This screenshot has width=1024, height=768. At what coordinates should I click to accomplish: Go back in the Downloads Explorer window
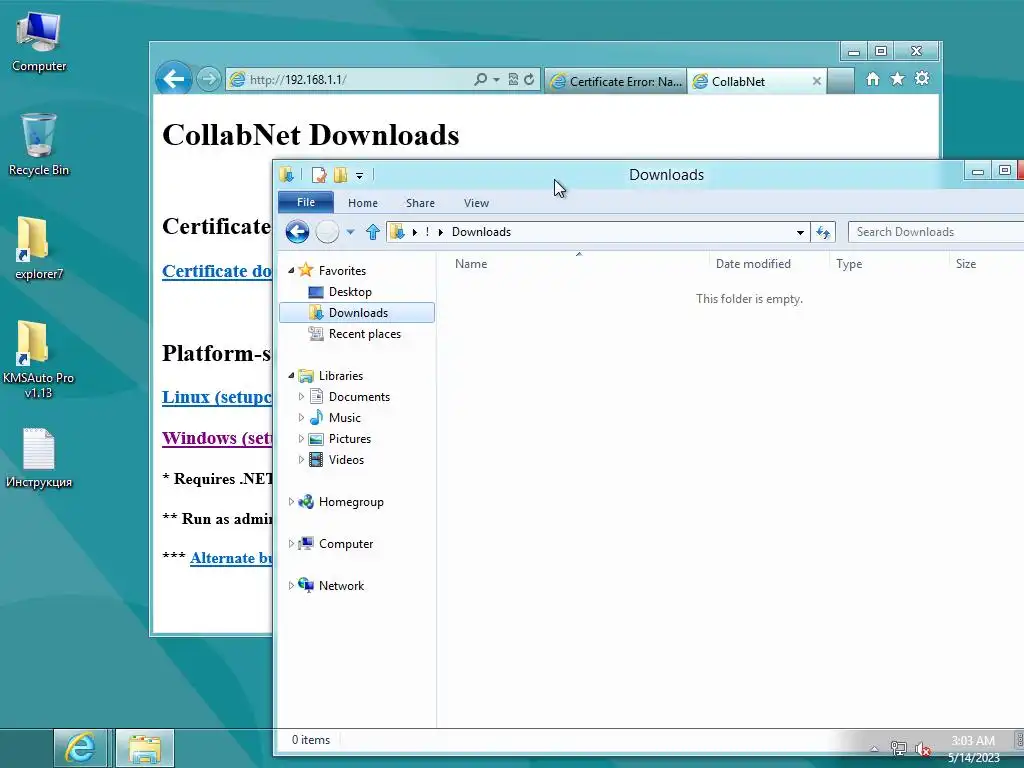point(297,232)
